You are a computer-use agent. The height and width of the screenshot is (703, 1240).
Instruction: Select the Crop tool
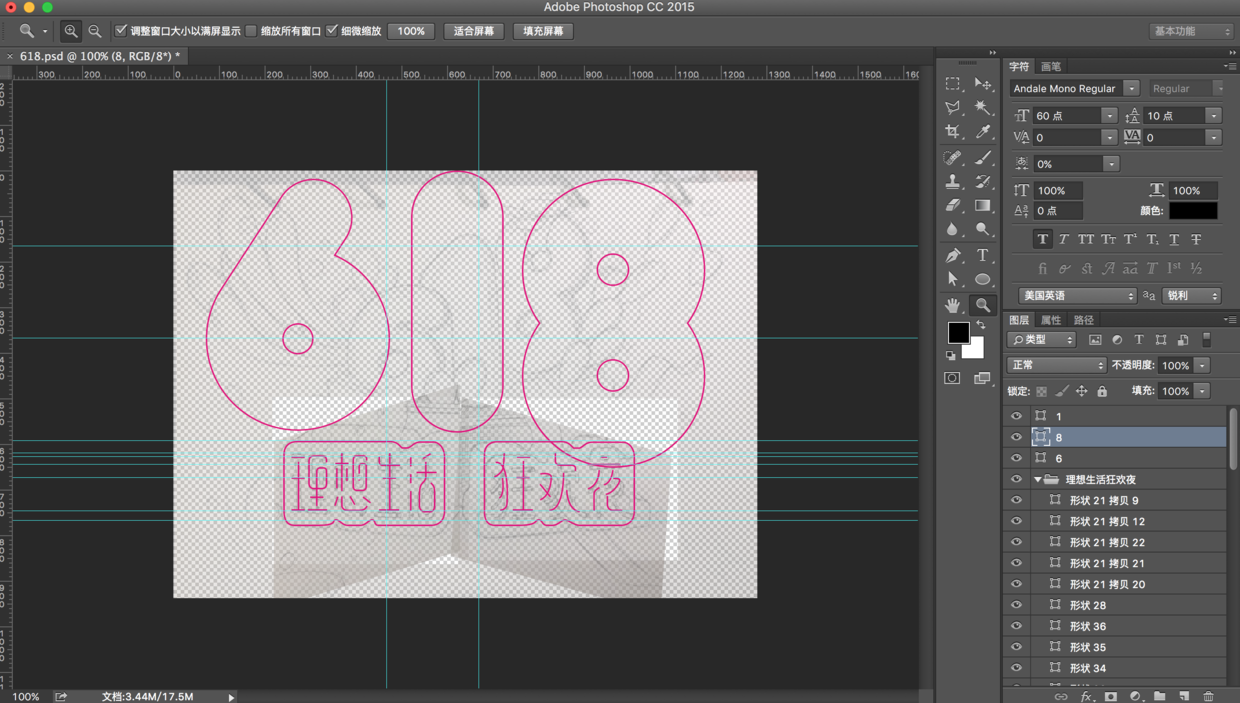click(x=953, y=132)
